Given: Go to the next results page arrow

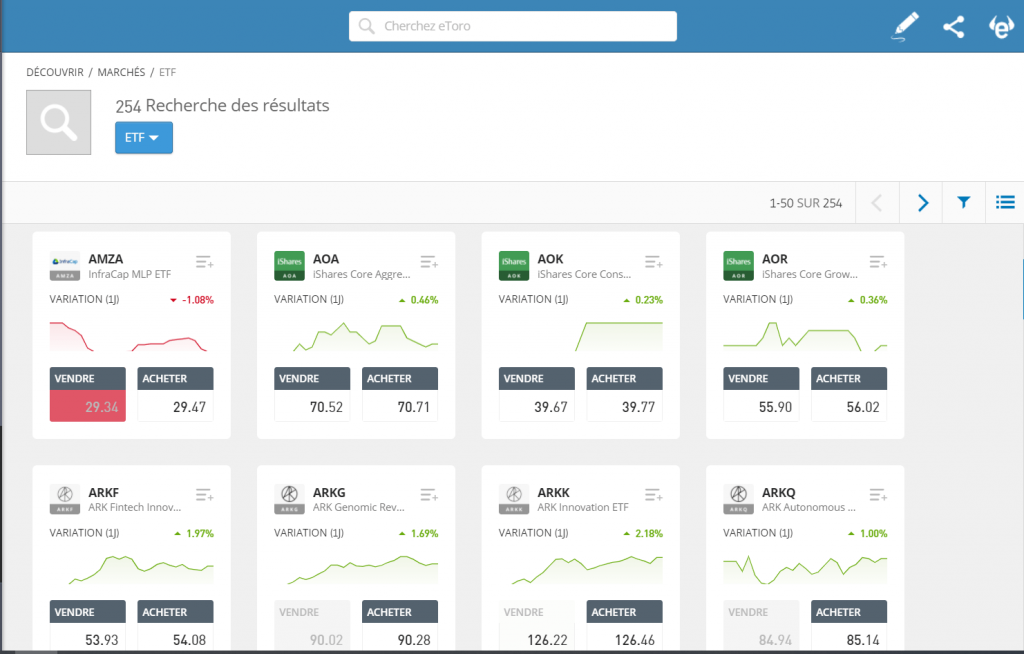Looking at the screenshot, I should (x=922, y=203).
